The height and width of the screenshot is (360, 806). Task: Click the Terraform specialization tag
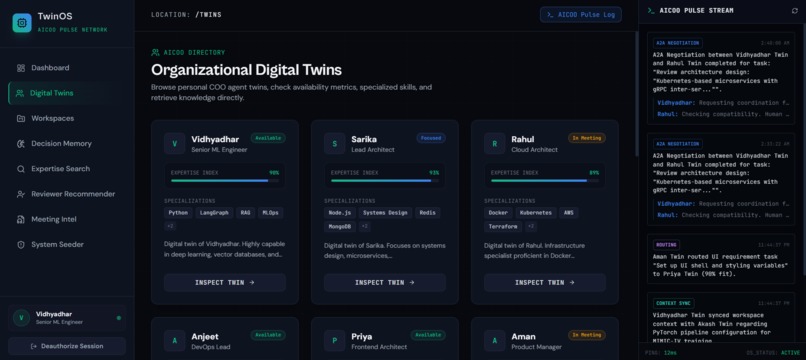point(503,226)
